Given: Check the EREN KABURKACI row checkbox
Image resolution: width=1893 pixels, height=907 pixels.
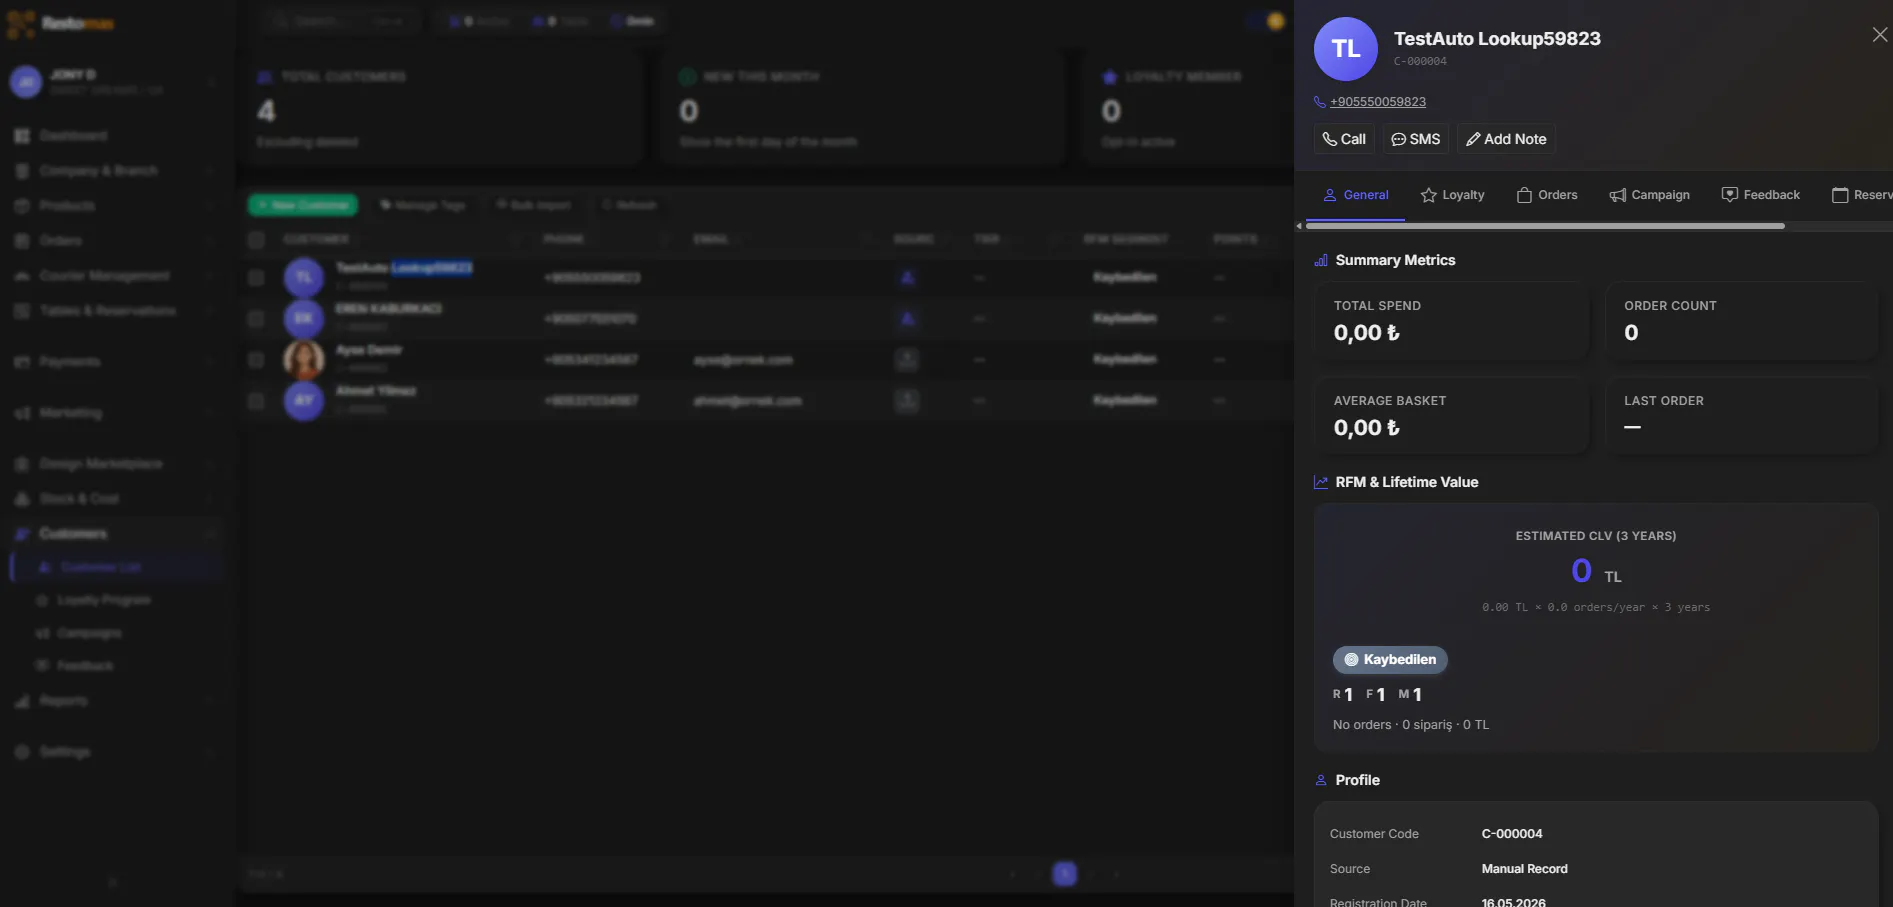Looking at the screenshot, I should tap(256, 319).
